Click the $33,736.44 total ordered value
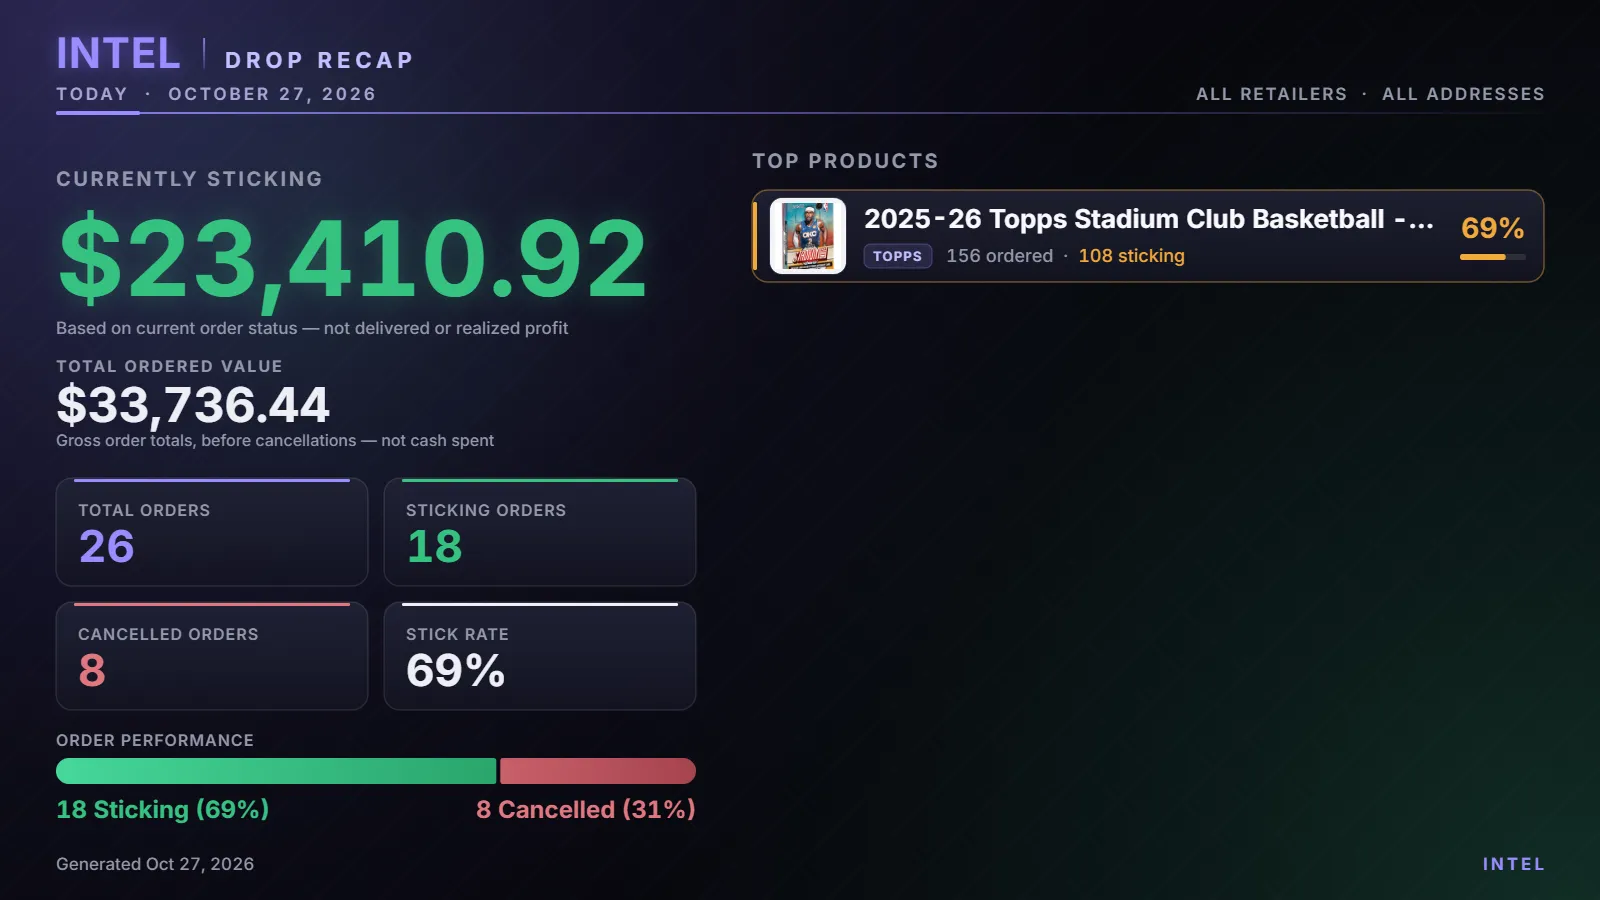 coord(193,405)
